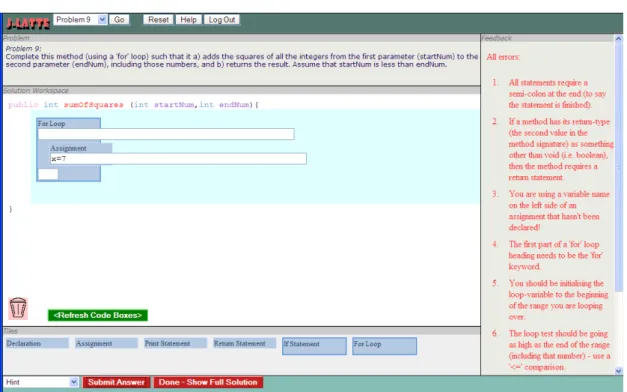The width and height of the screenshot is (627, 392).
Task: Click Submit Answer
Action: (x=116, y=382)
